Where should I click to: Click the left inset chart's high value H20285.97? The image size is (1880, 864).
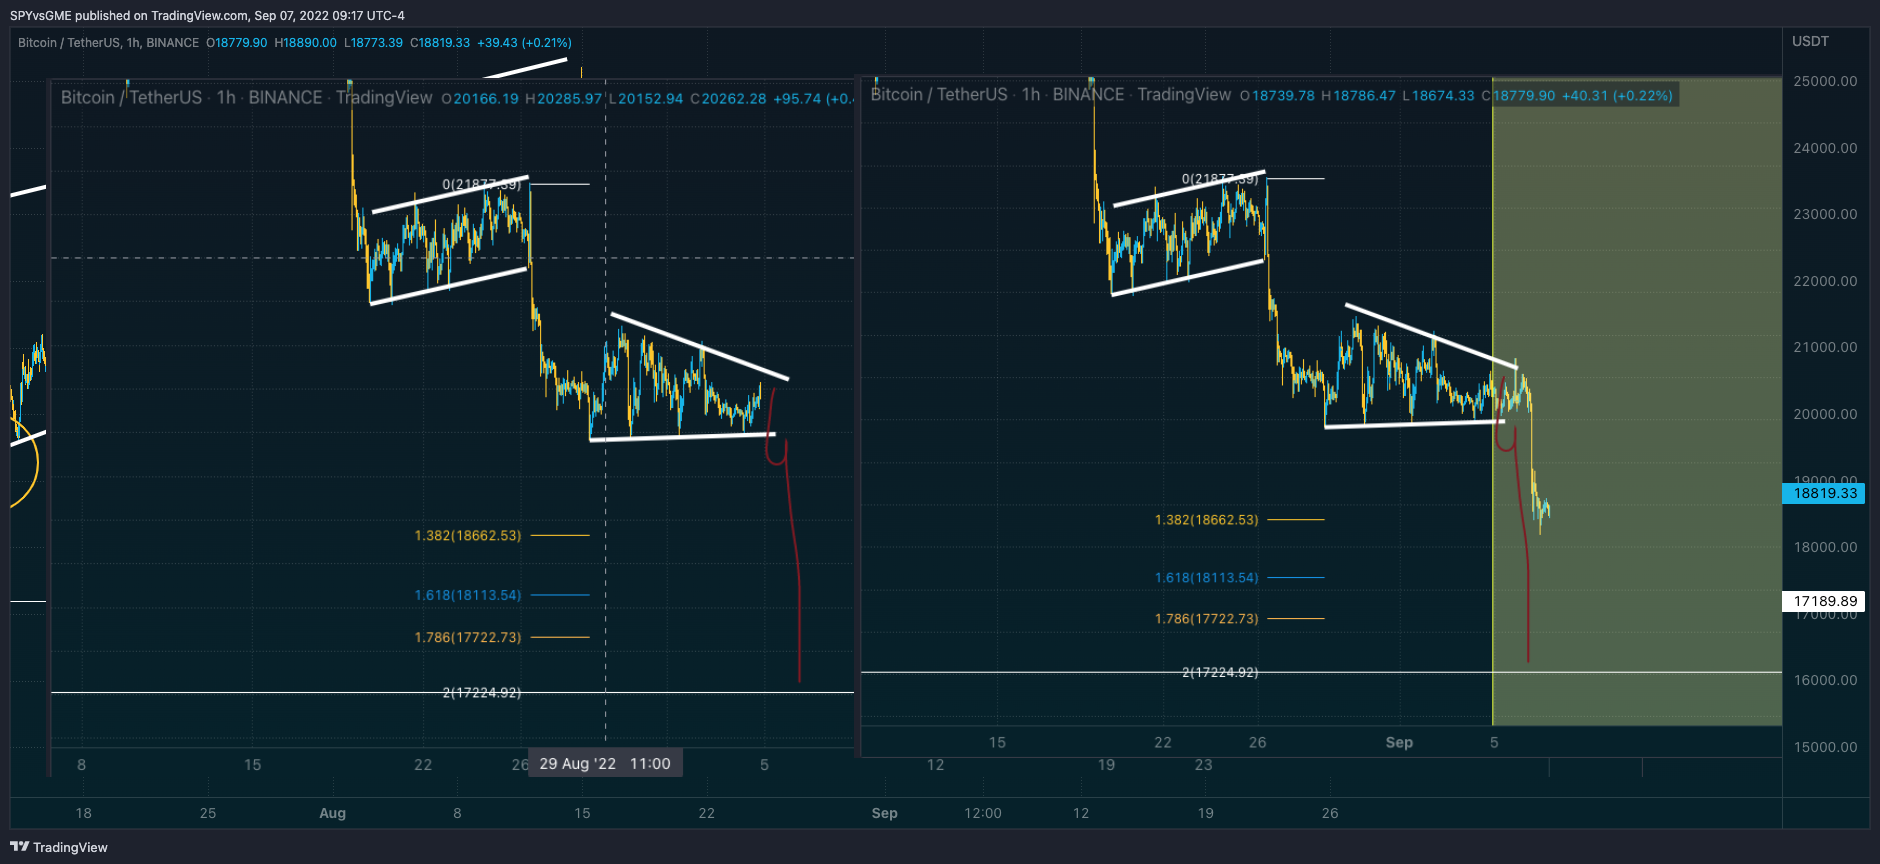tap(564, 99)
